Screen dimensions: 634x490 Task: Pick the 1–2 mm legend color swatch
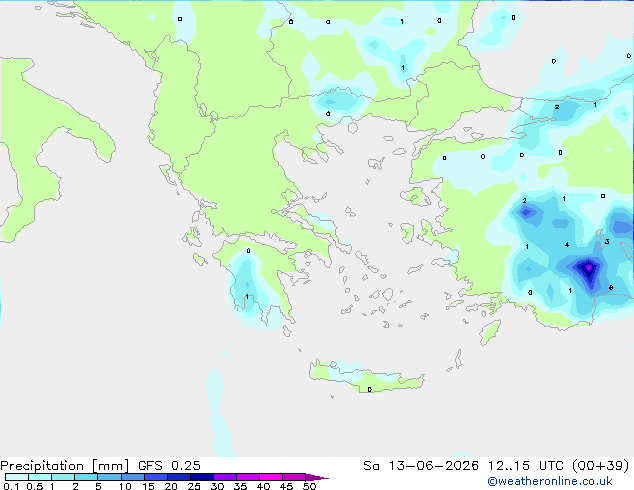coord(63,477)
